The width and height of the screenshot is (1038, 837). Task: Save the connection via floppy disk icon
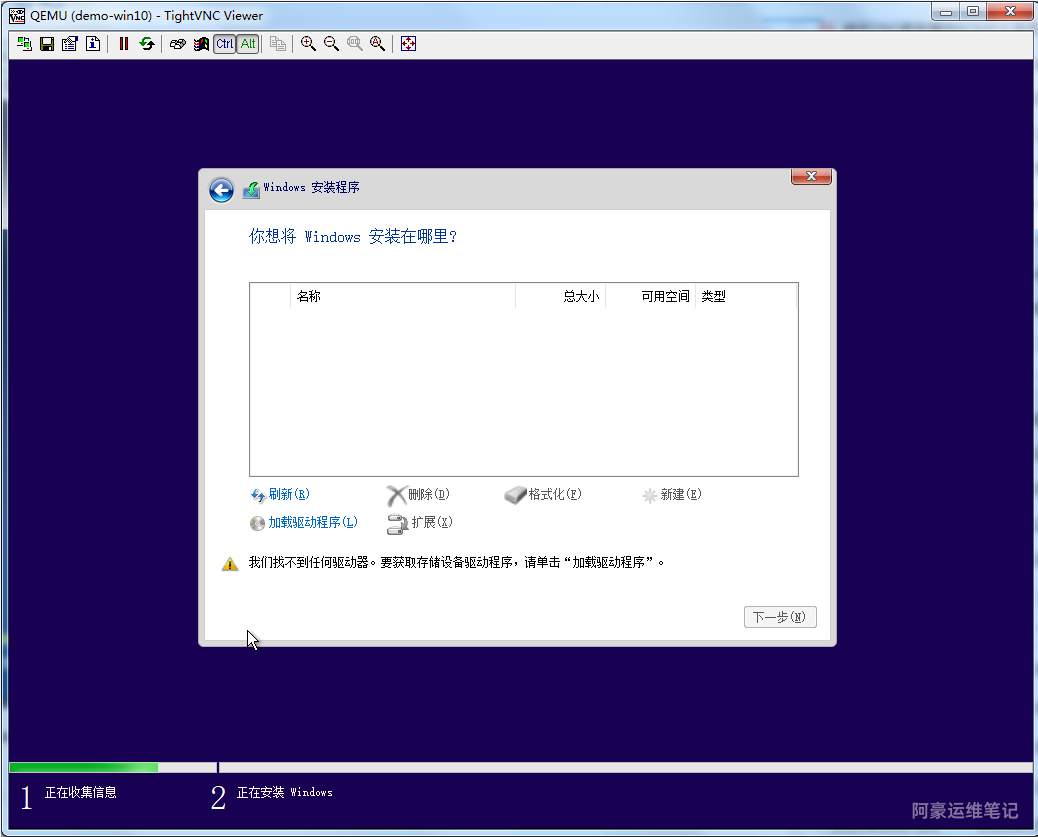[47, 44]
